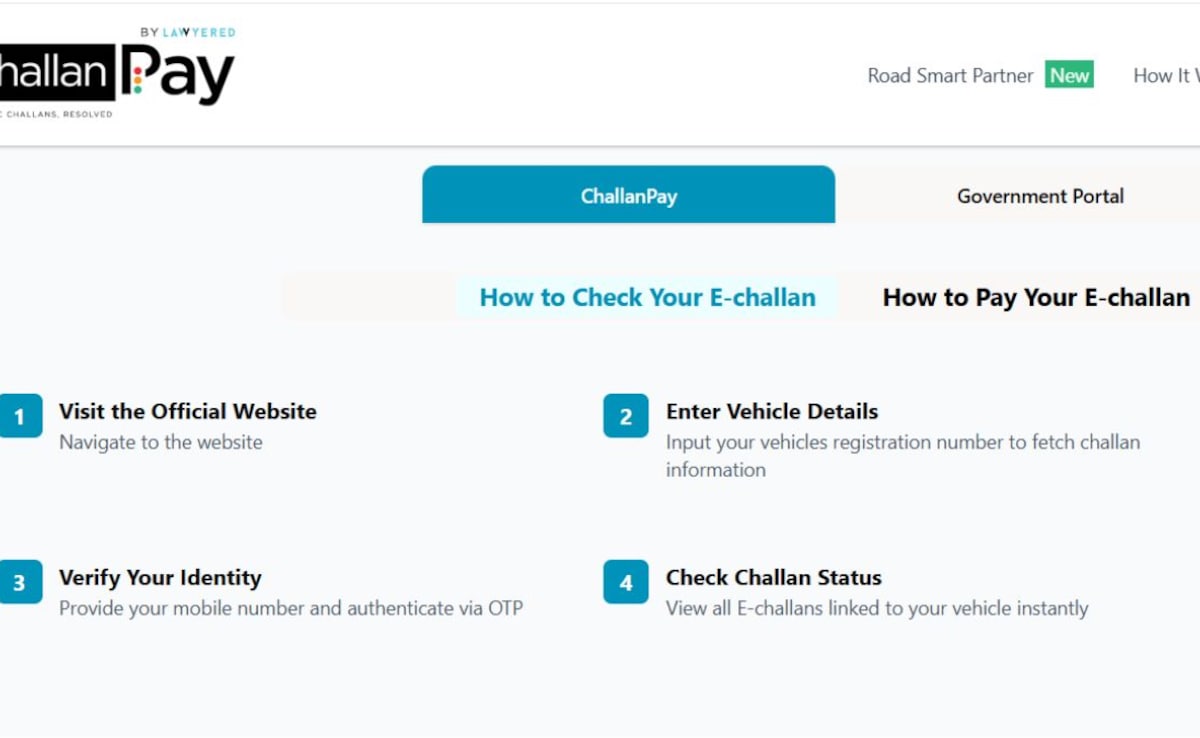
Task: Click the ChallanPay logo
Action: tap(115, 75)
